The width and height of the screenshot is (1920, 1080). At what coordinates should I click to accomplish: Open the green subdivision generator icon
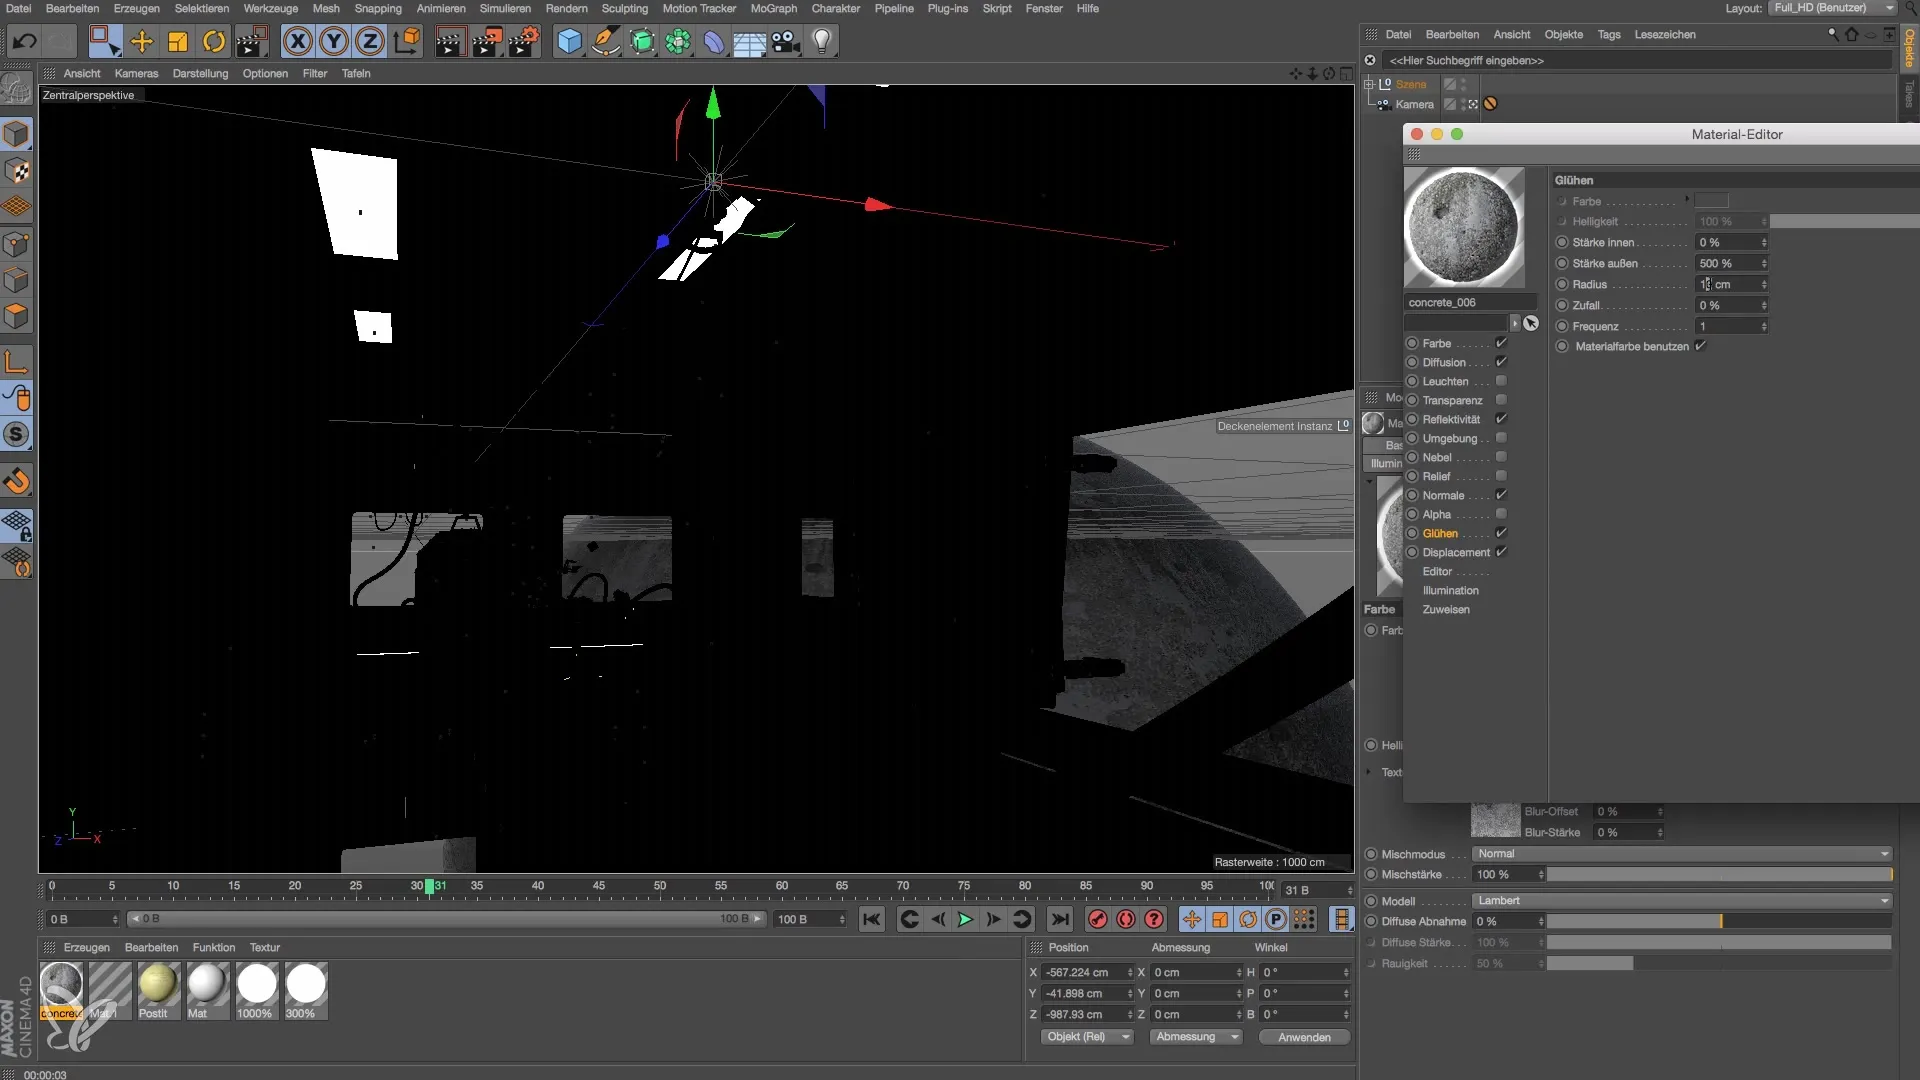642,41
